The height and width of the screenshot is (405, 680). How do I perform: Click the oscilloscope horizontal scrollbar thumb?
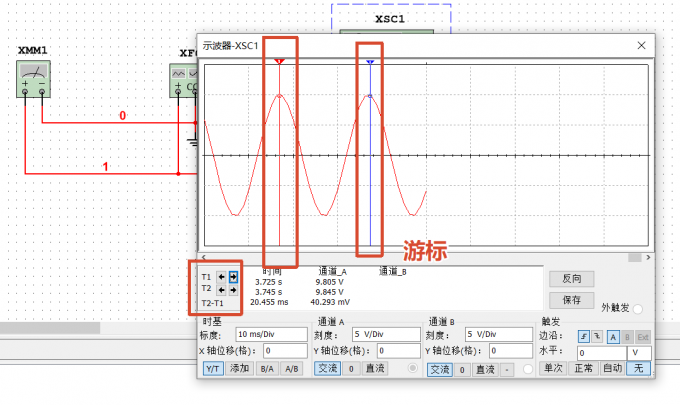click(634, 258)
